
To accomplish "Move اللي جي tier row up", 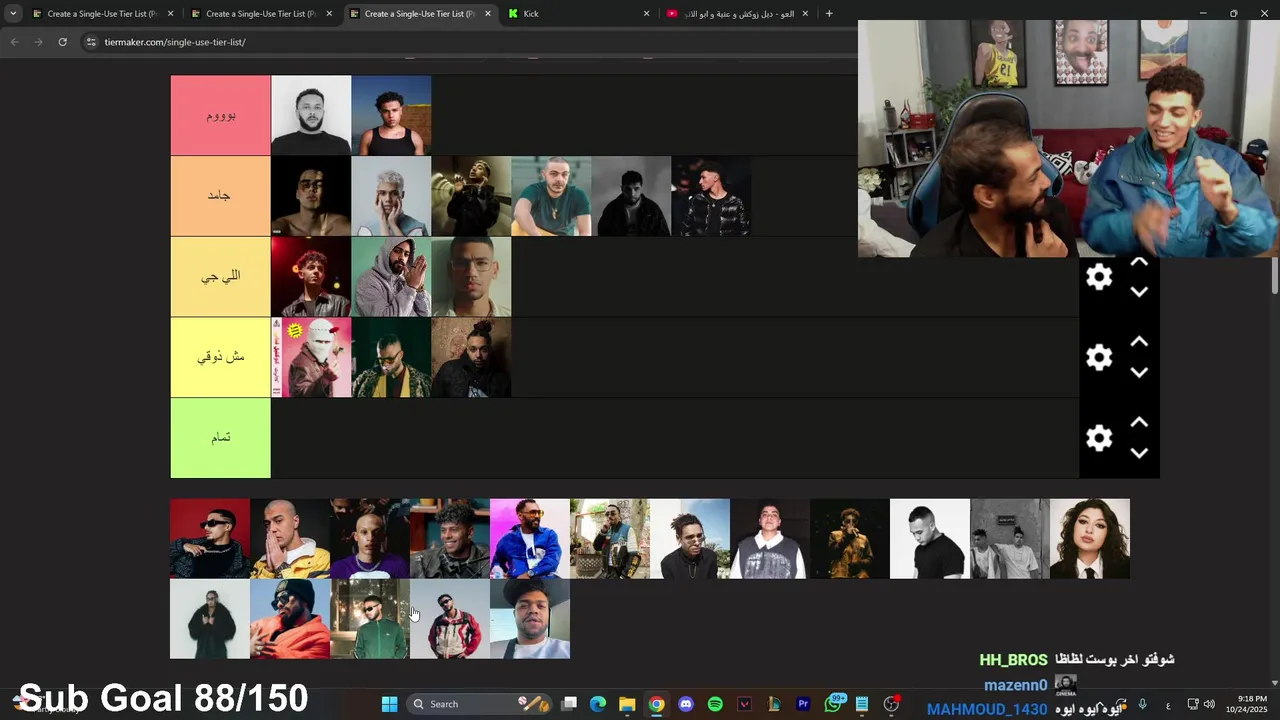I will (x=1139, y=262).
